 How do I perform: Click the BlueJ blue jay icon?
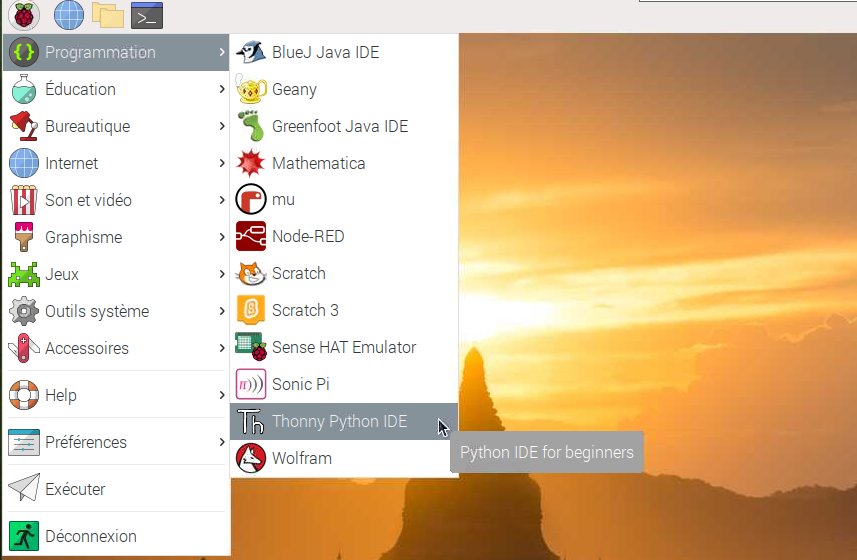(250, 52)
